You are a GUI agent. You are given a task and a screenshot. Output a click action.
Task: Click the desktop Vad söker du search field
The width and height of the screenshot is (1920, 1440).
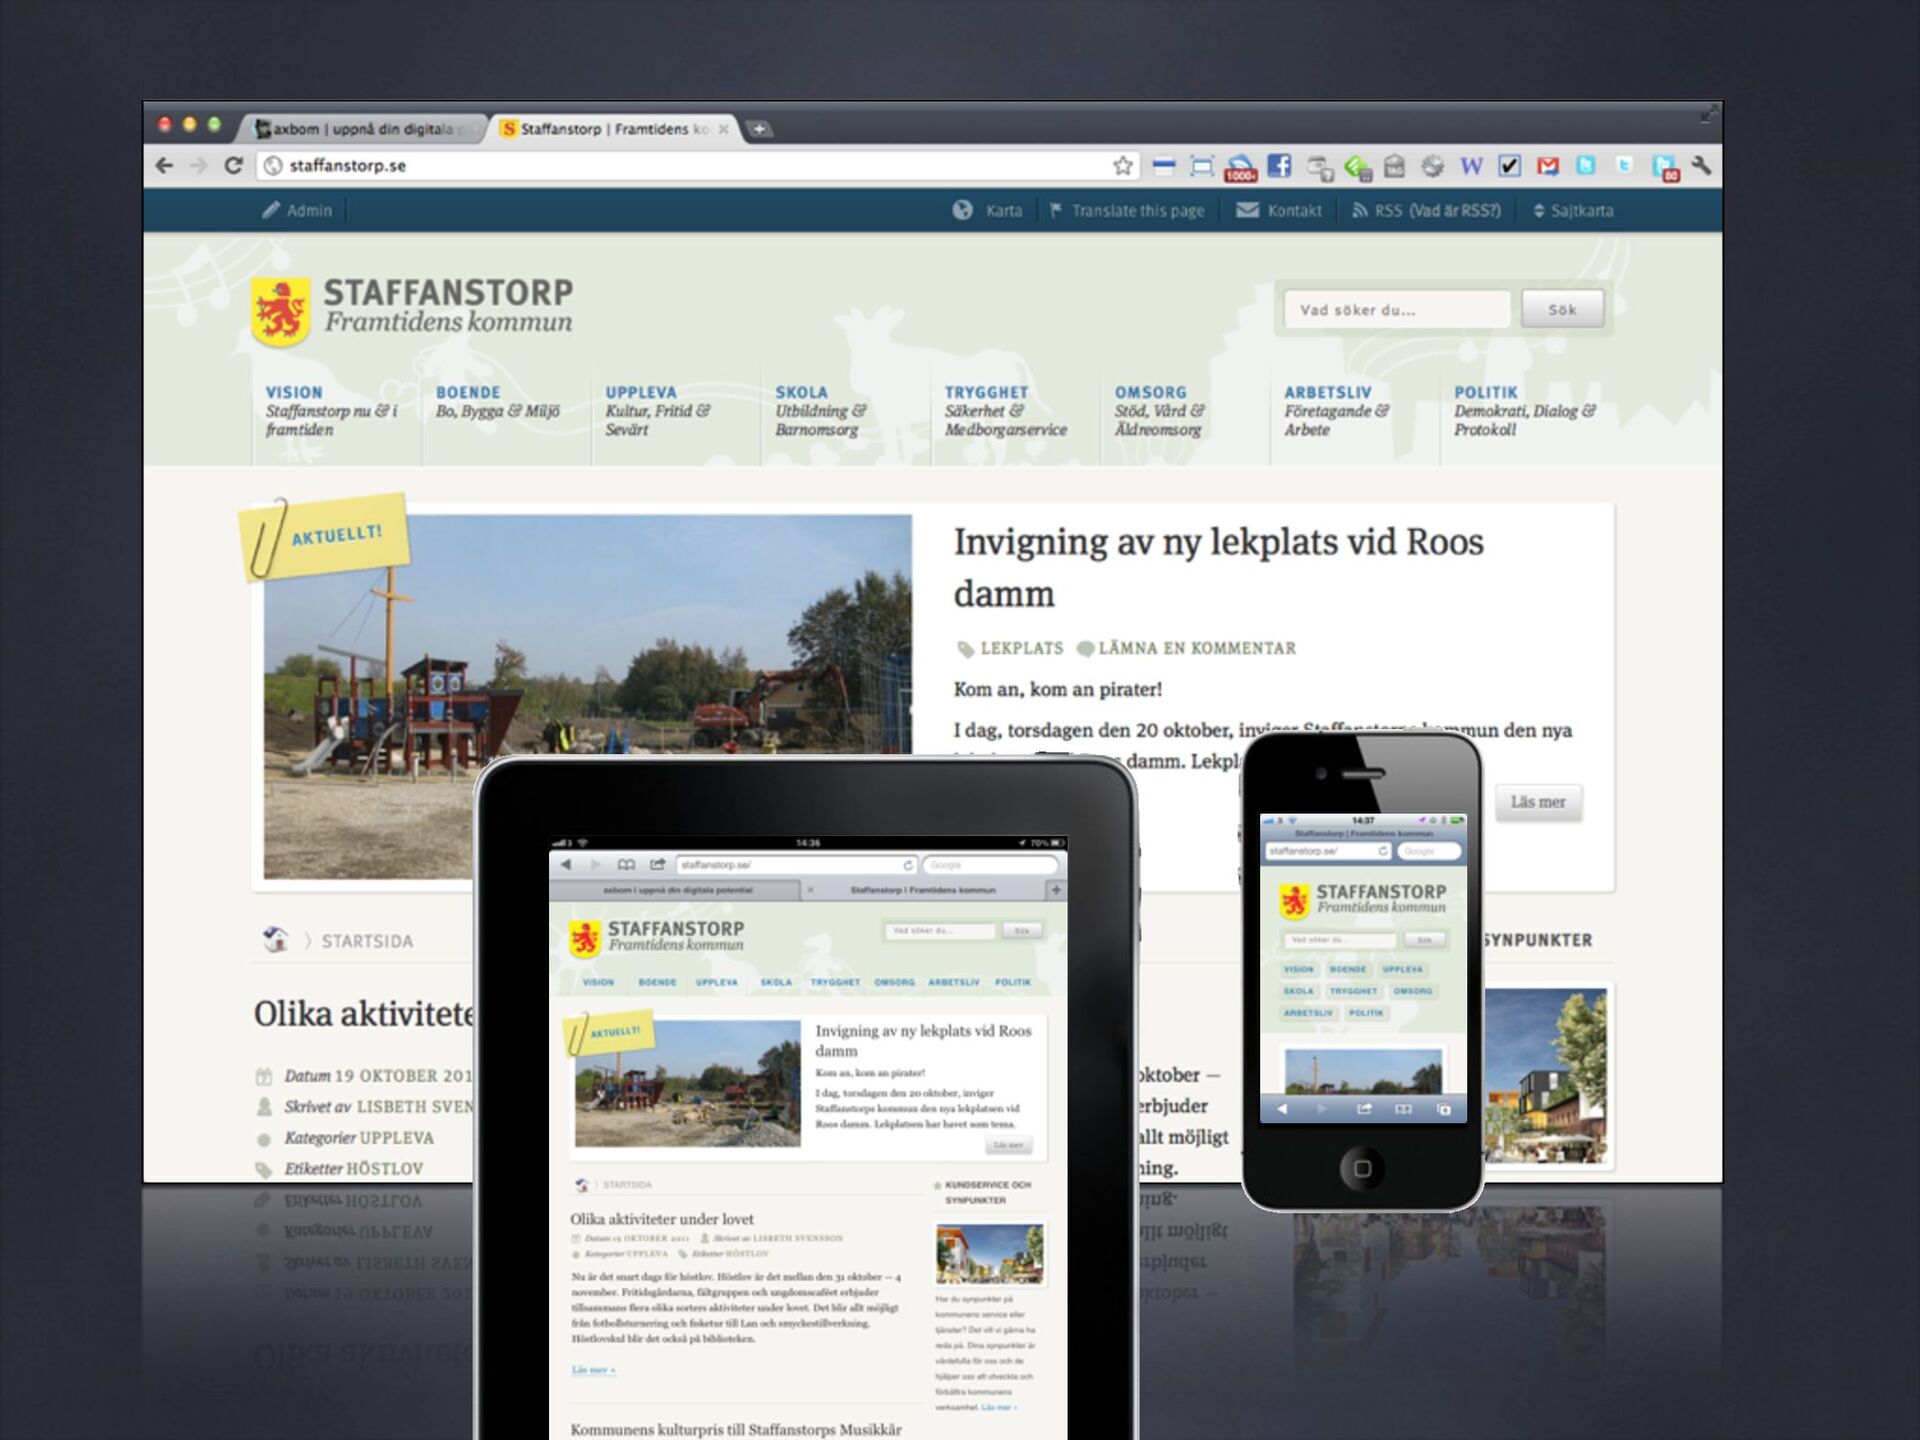tap(1397, 309)
